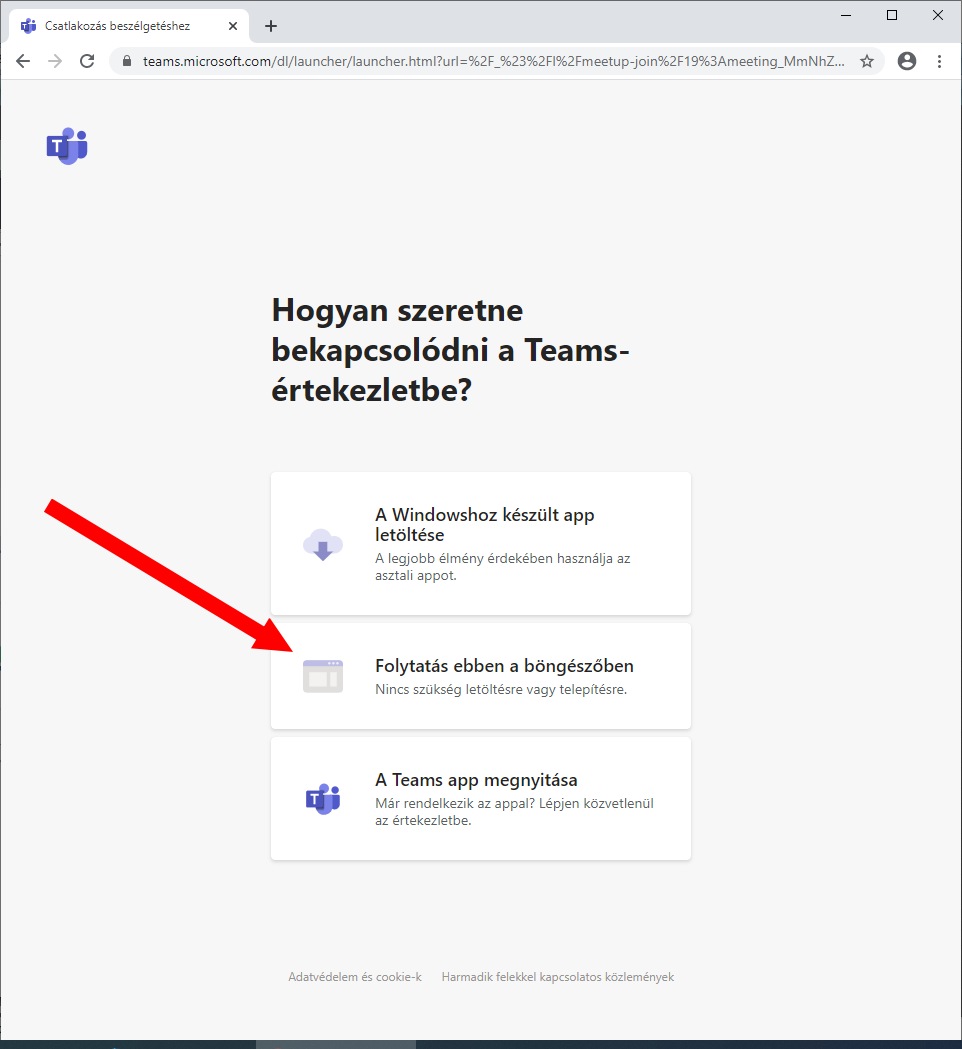Choose A Teams app megnyitása
Viewport: 962px width, 1049px height.
pyautogui.click(x=481, y=799)
